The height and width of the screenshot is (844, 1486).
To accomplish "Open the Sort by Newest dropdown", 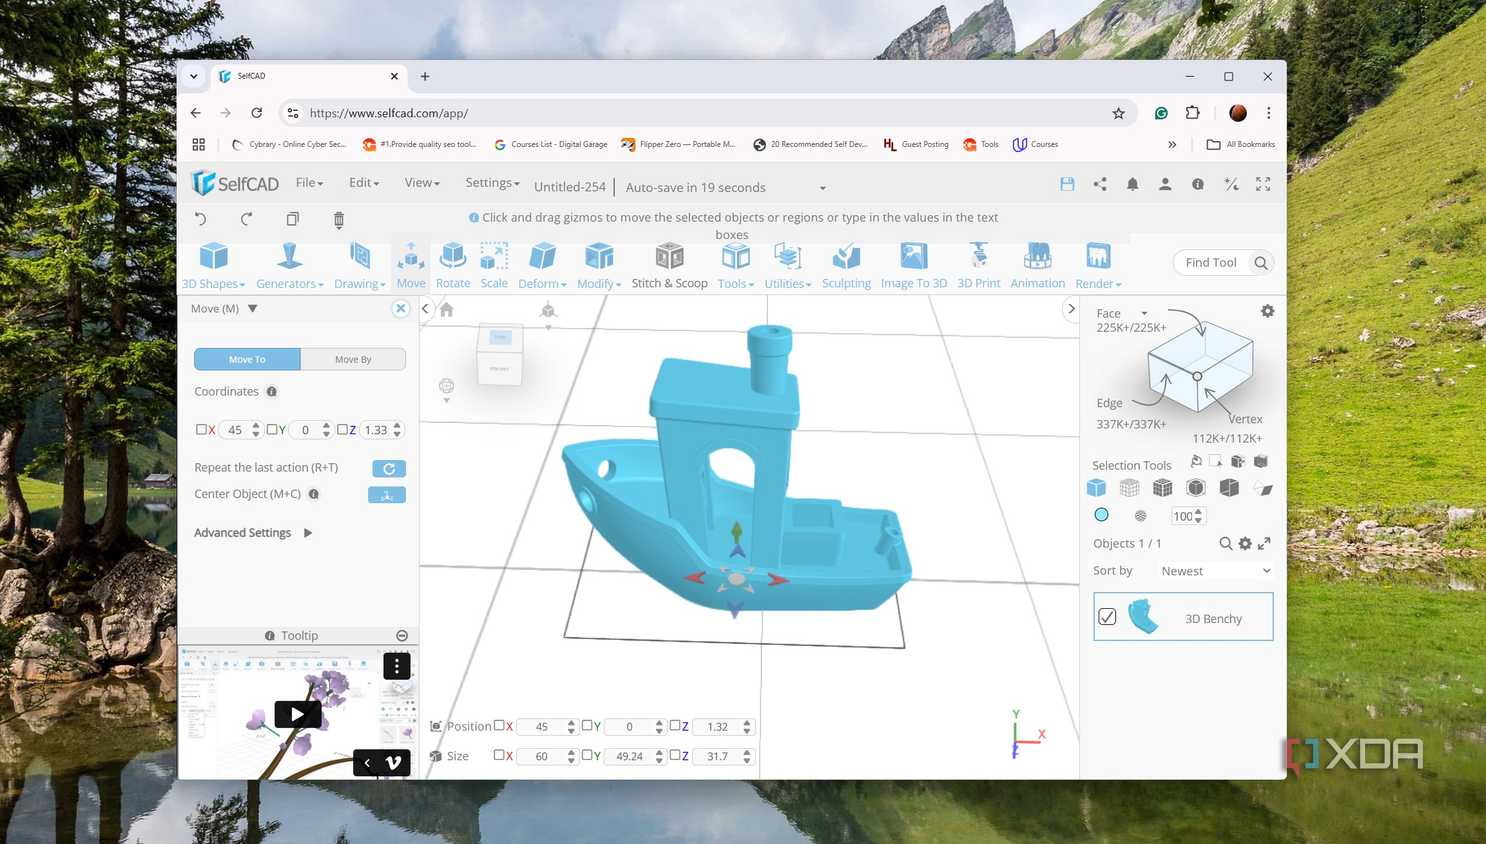I will pyautogui.click(x=1215, y=571).
